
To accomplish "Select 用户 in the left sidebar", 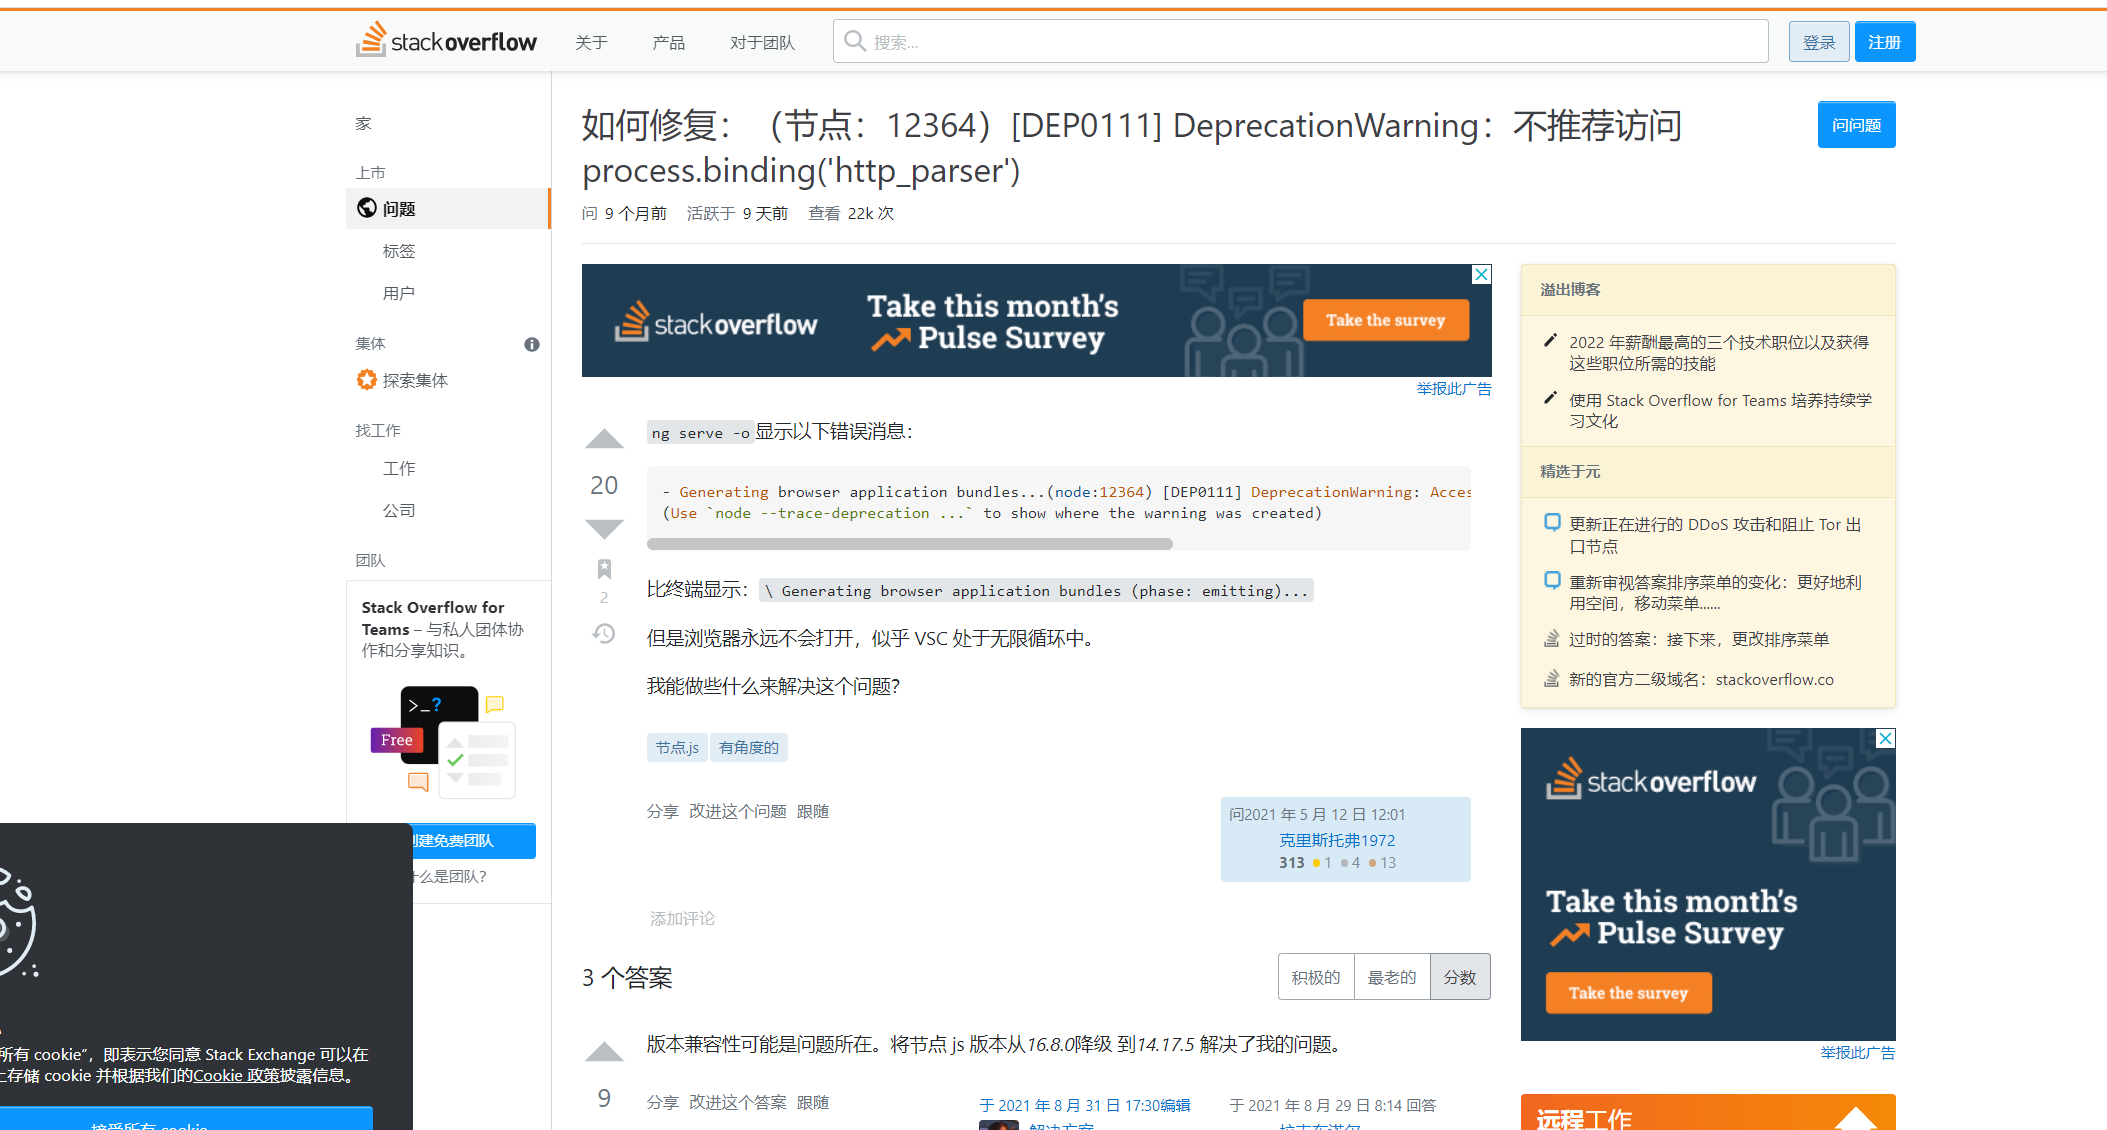I will click(399, 293).
